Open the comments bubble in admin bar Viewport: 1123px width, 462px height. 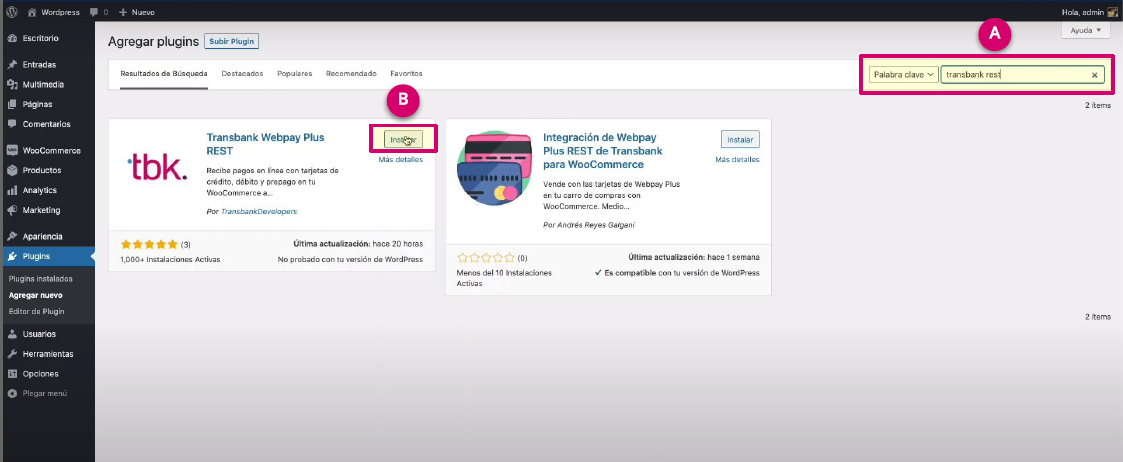pyautogui.click(x=100, y=12)
